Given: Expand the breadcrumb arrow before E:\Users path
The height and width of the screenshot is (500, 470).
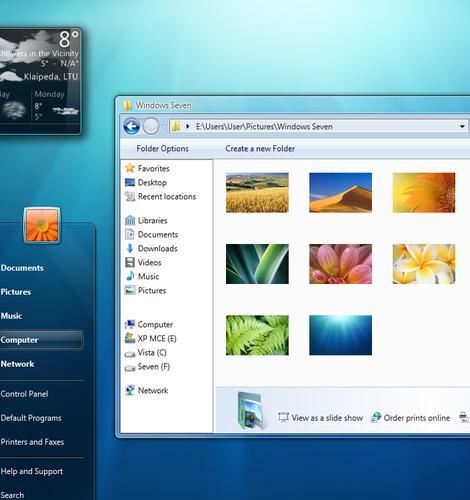Looking at the screenshot, I should (188, 126).
